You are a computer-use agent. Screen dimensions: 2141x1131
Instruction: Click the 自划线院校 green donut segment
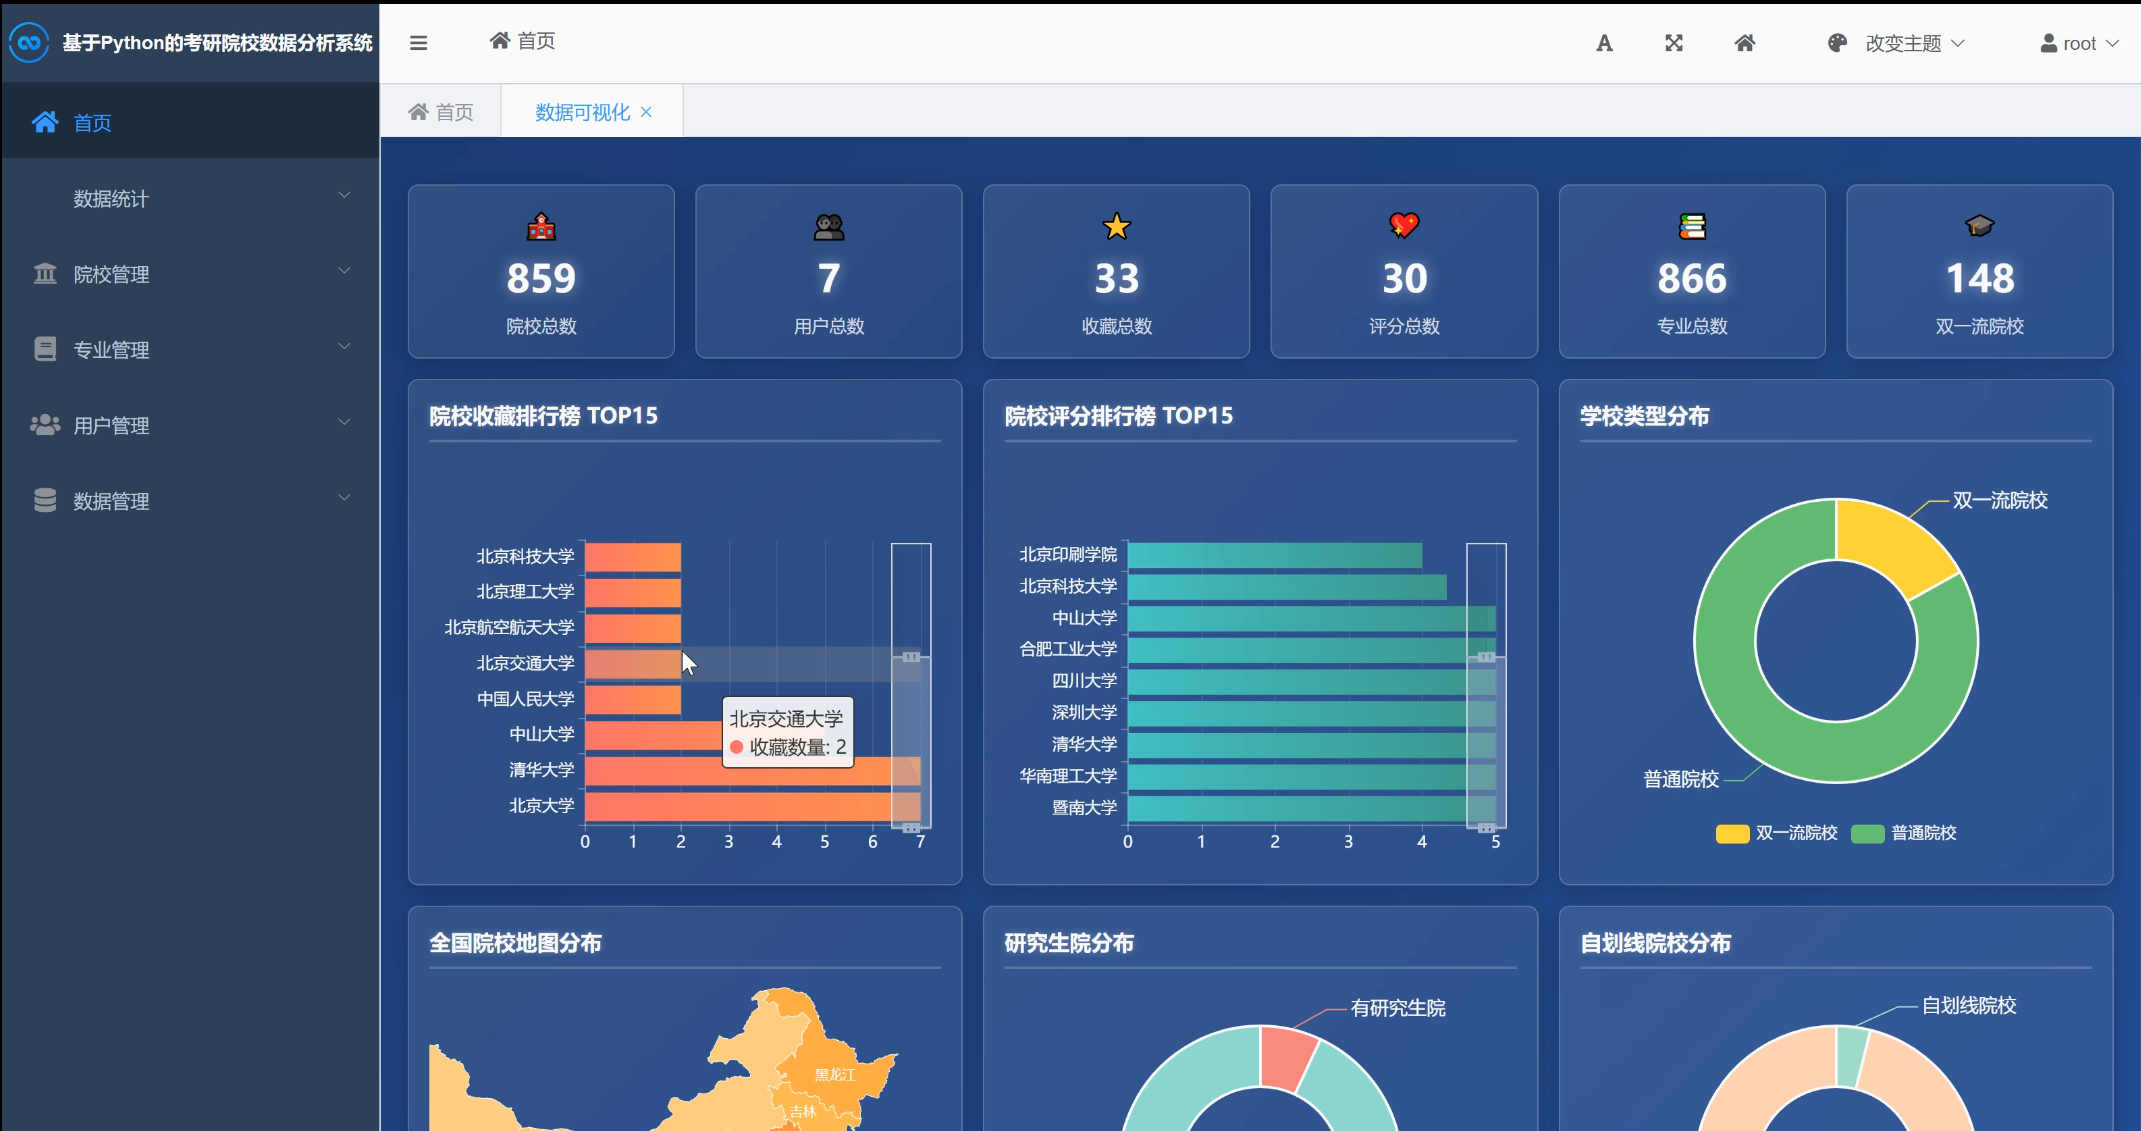click(x=1850, y=1056)
